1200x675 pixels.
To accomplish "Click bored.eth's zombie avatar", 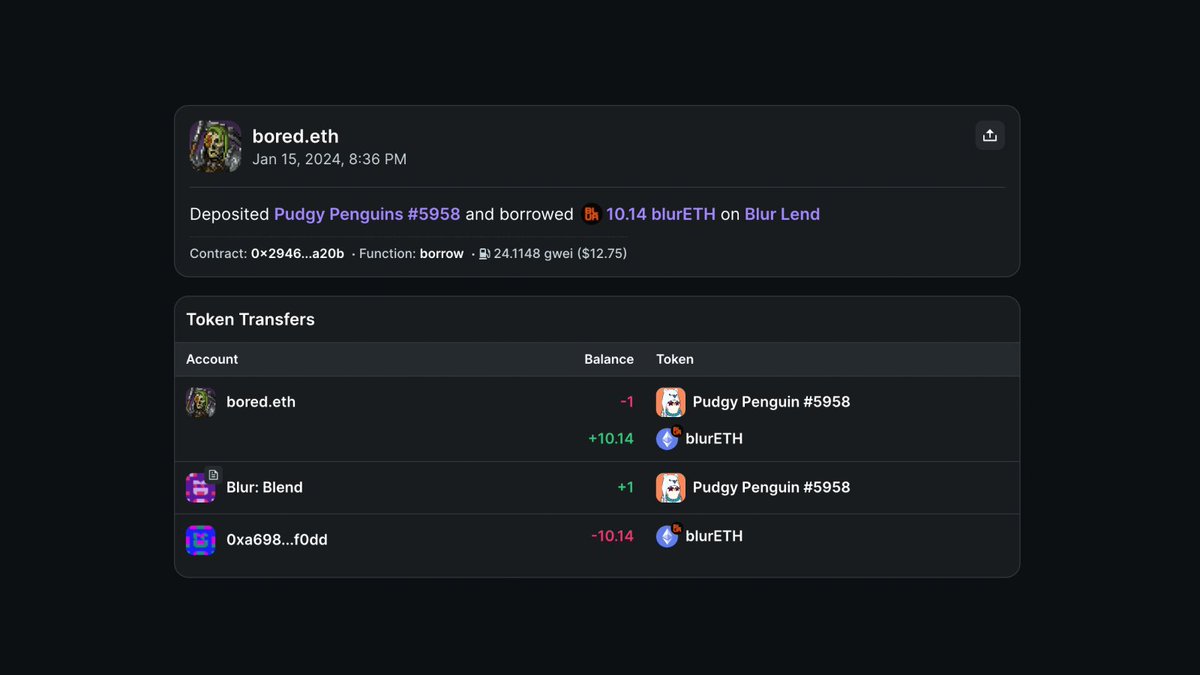I will [214, 146].
